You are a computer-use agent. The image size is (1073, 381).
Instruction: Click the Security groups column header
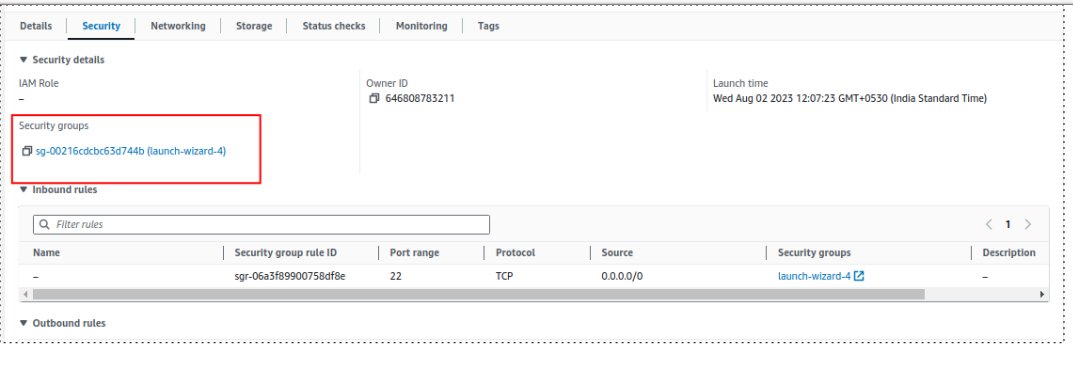tap(814, 252)
